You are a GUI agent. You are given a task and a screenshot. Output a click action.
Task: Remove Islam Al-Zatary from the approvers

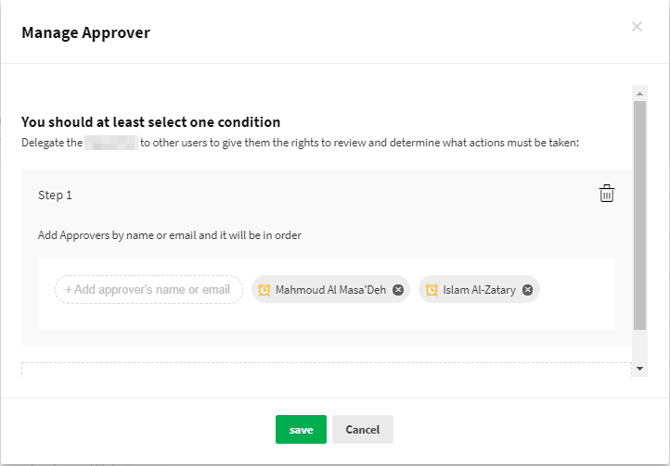point(528,290)
